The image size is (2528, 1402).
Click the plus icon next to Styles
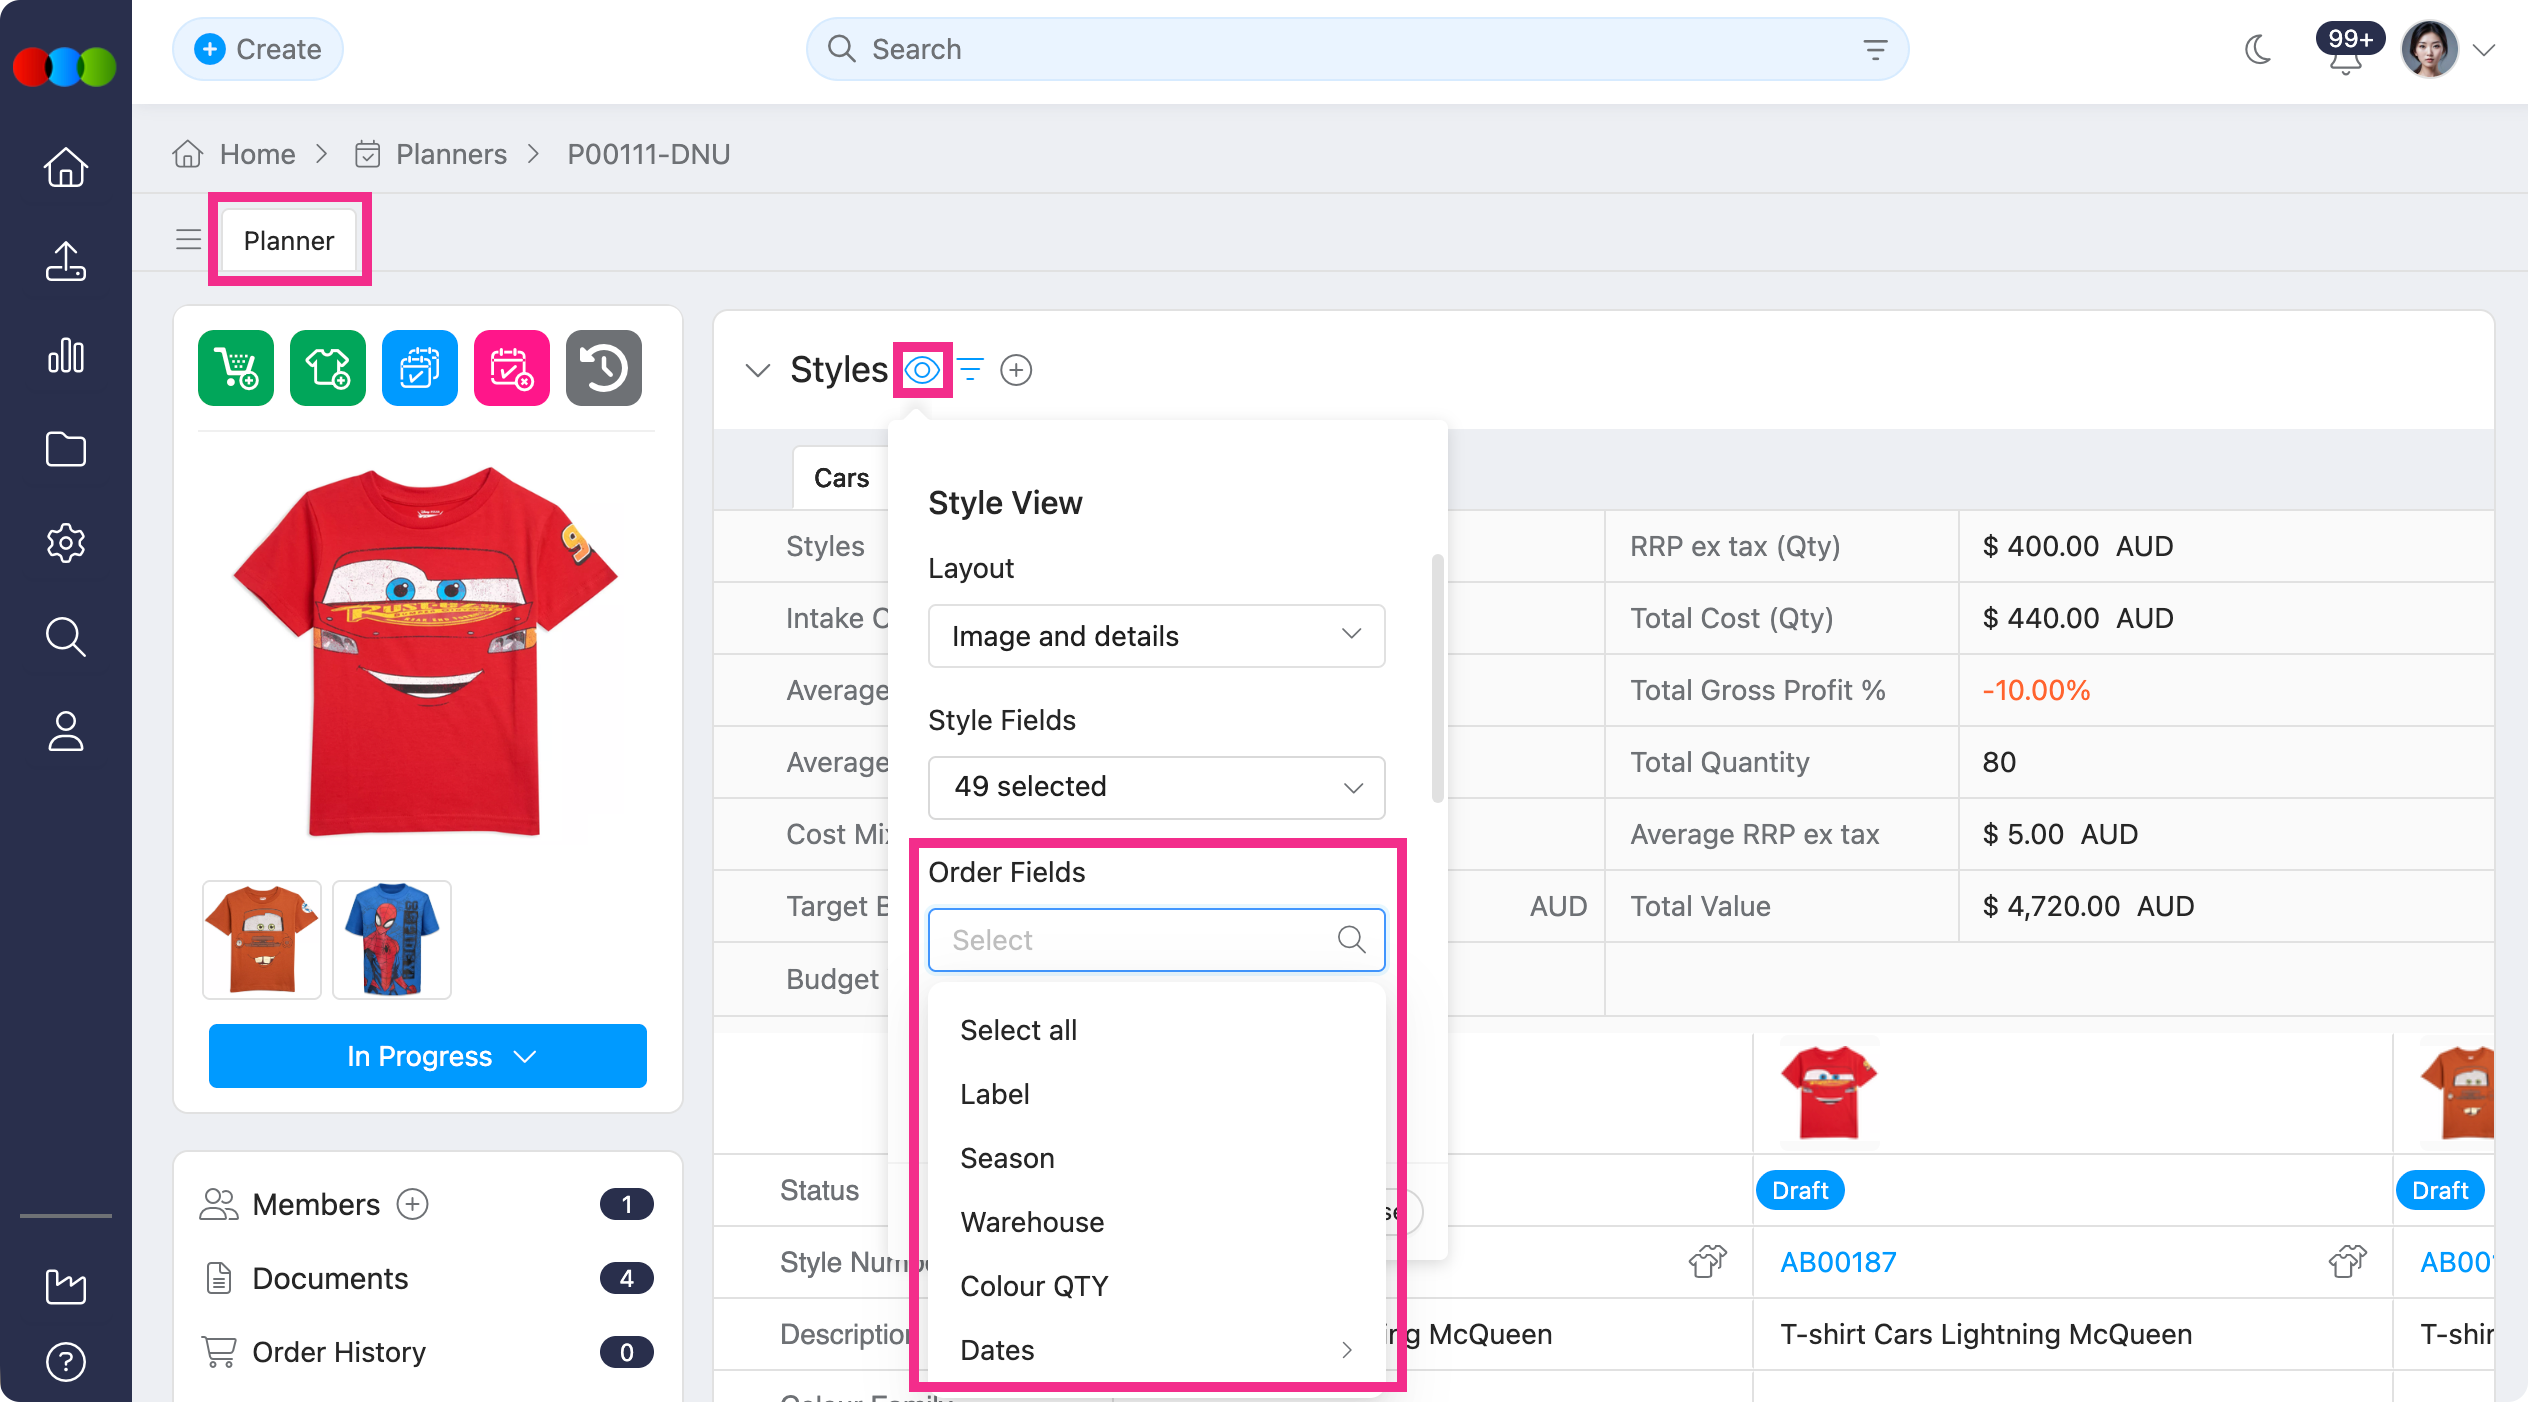(1016, 370)
